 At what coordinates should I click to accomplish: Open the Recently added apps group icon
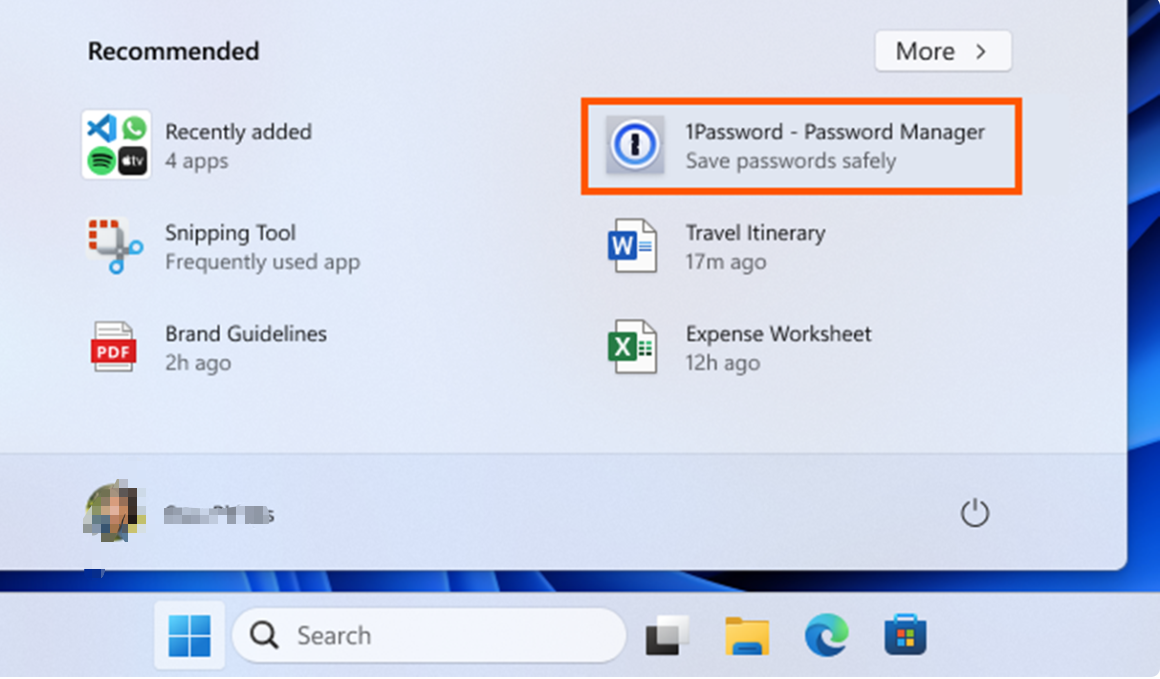pos(116,145)
